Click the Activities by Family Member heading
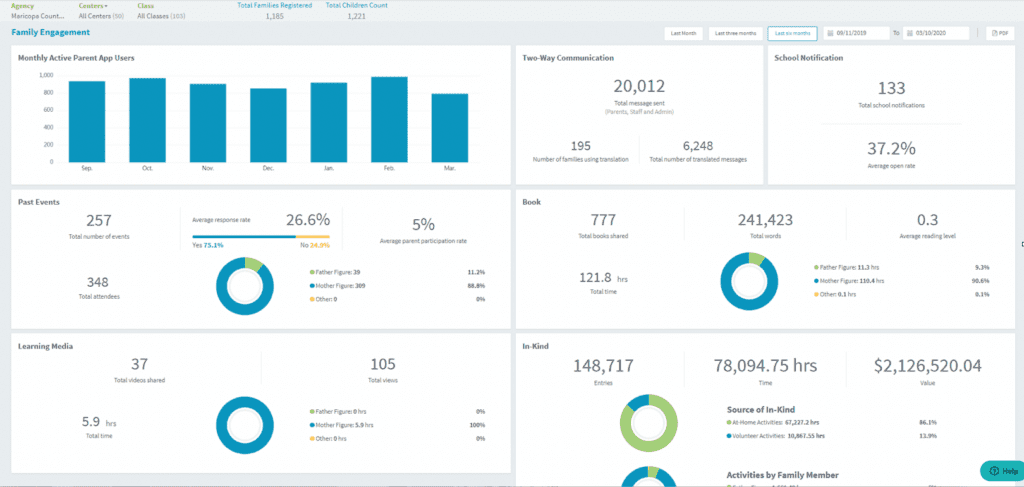 [782, 475]
